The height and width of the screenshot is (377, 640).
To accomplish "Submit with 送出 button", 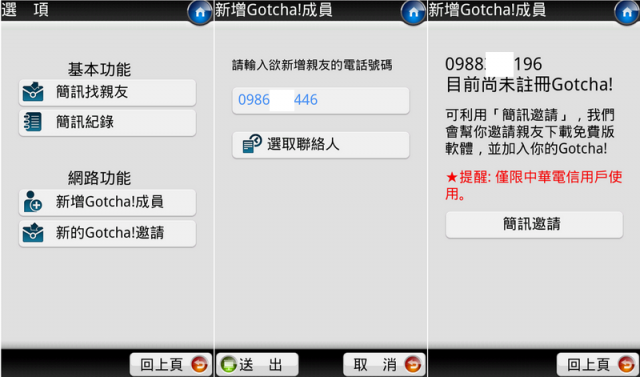I will pos(258,364).
